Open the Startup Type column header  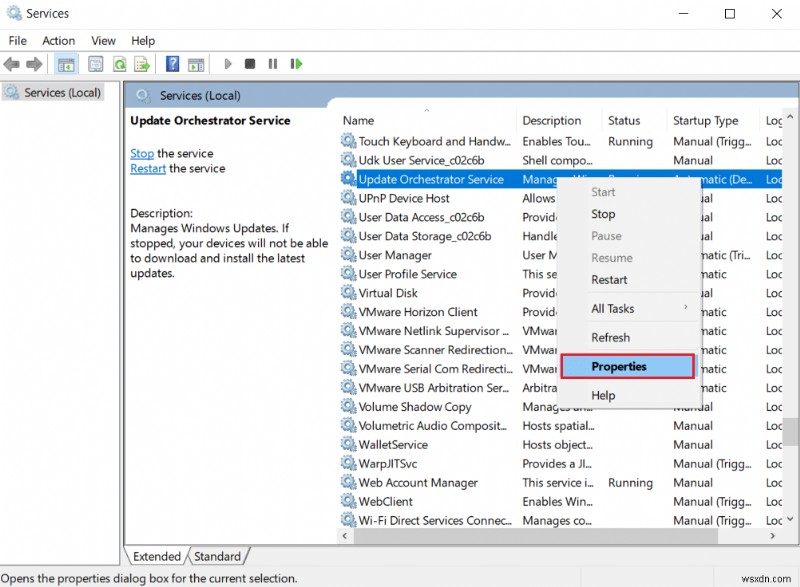coord(708,119)
